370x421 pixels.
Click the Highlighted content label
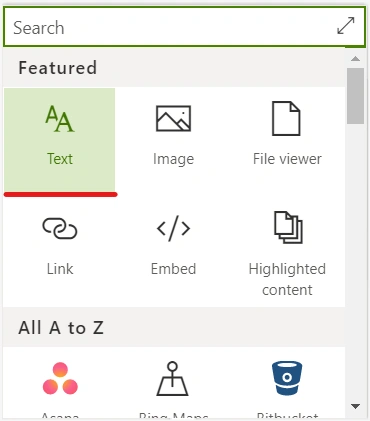(287, 279)
